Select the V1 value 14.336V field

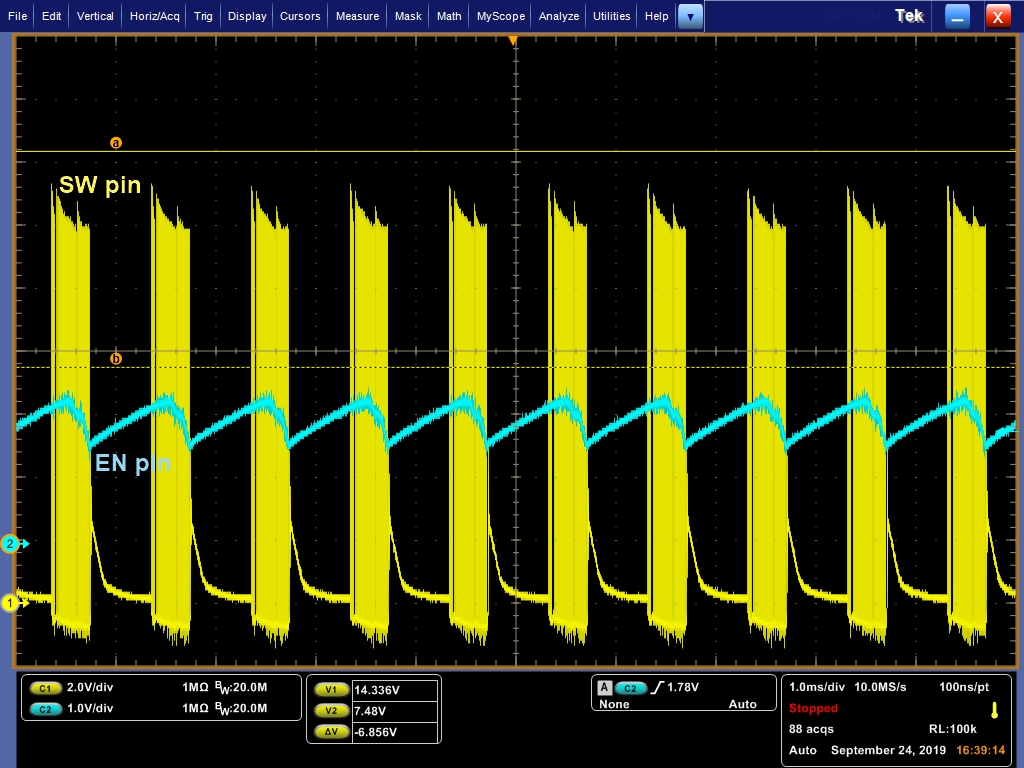(394, 690)
